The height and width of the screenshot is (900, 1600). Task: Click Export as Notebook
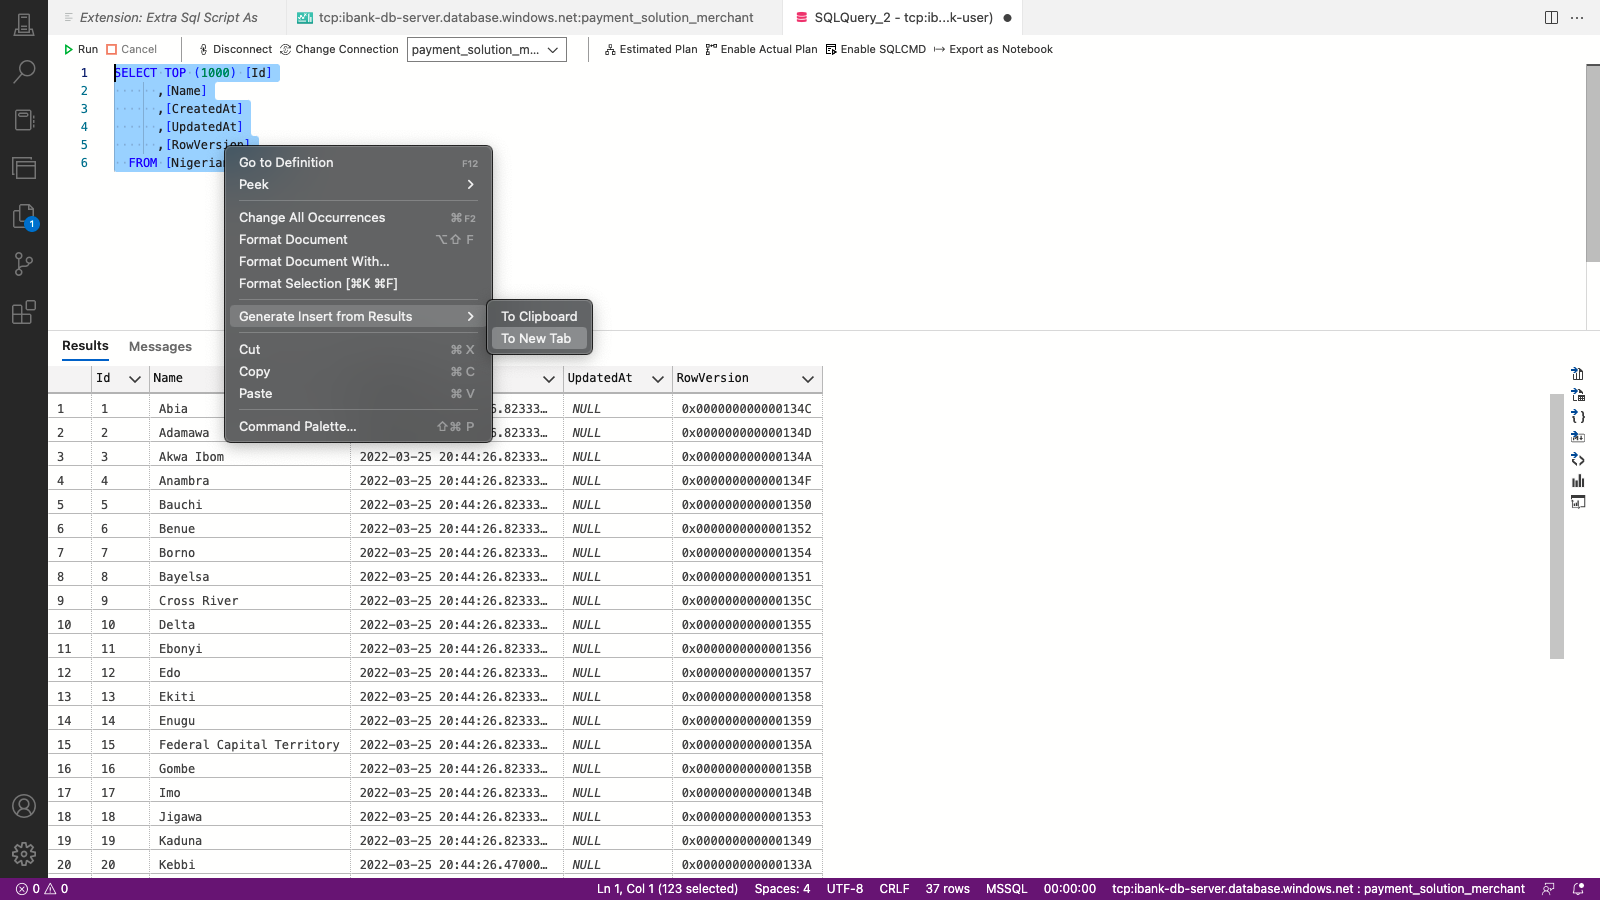993,49
